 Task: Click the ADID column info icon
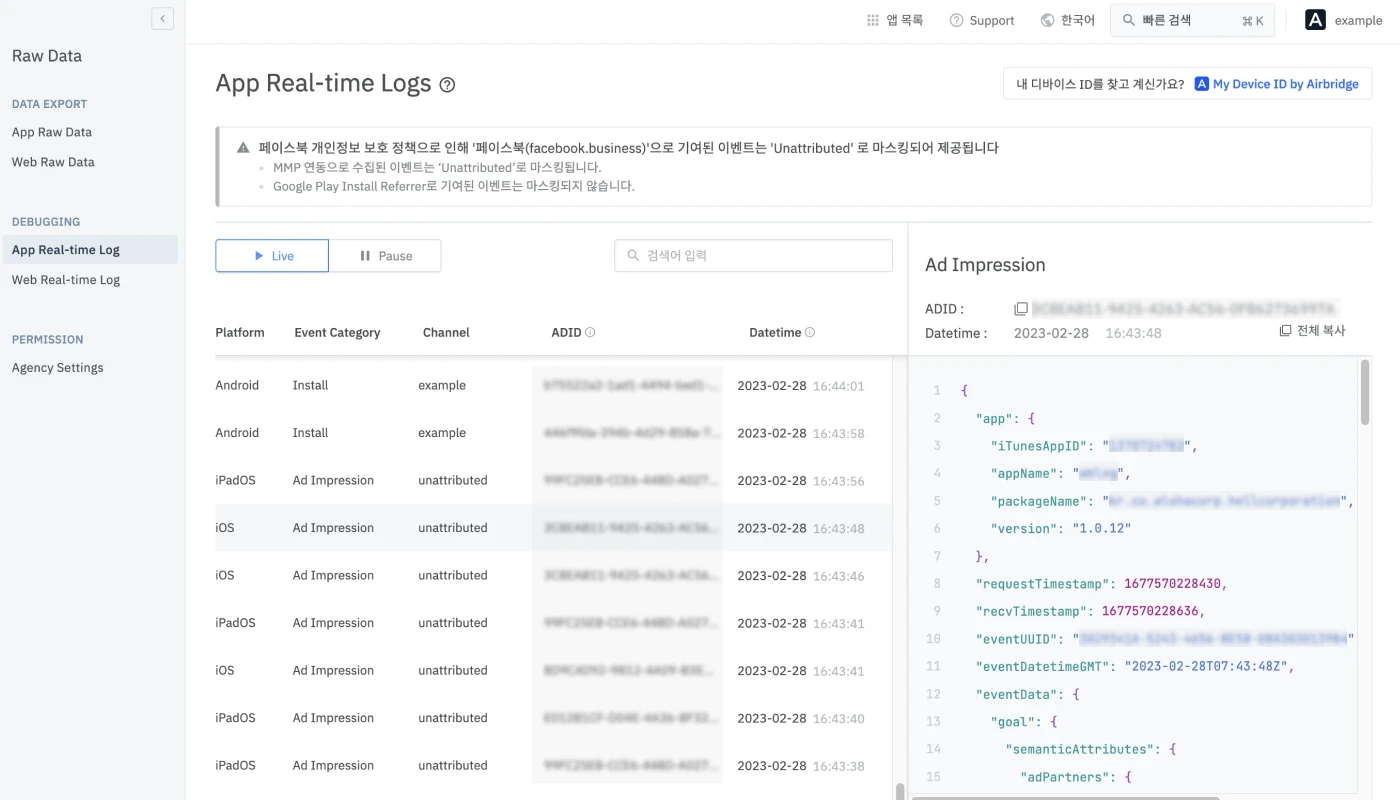pyautogui.click(x=590, y=332)
